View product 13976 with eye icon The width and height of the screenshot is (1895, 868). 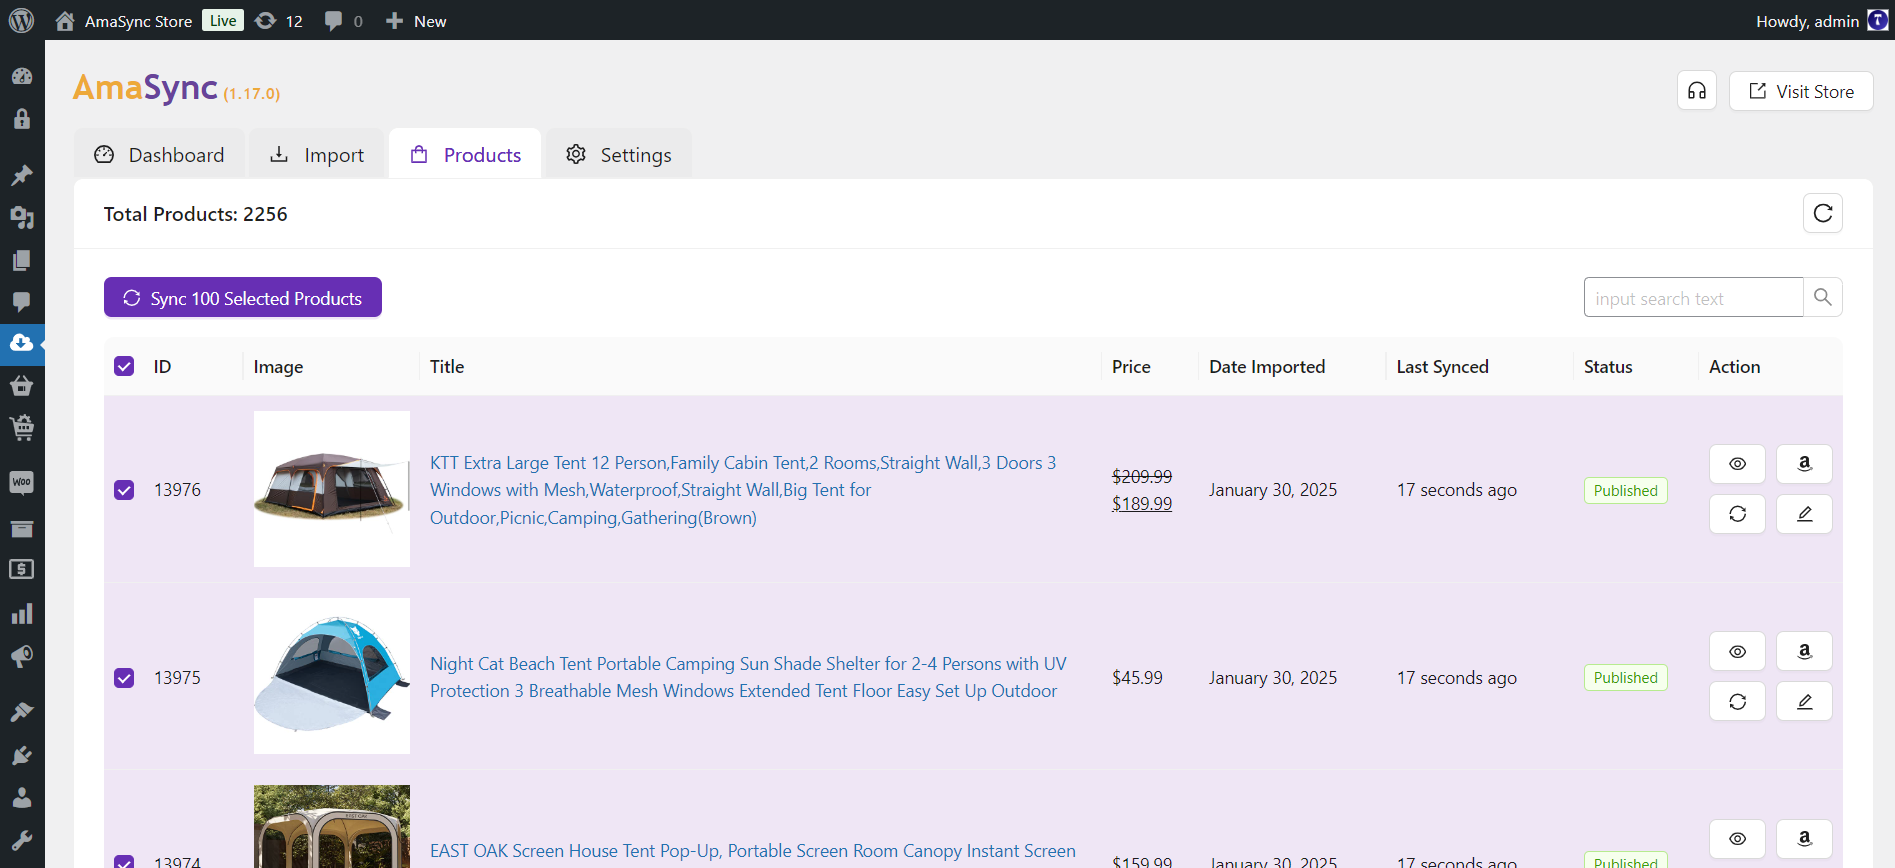tap(1737, 464)
